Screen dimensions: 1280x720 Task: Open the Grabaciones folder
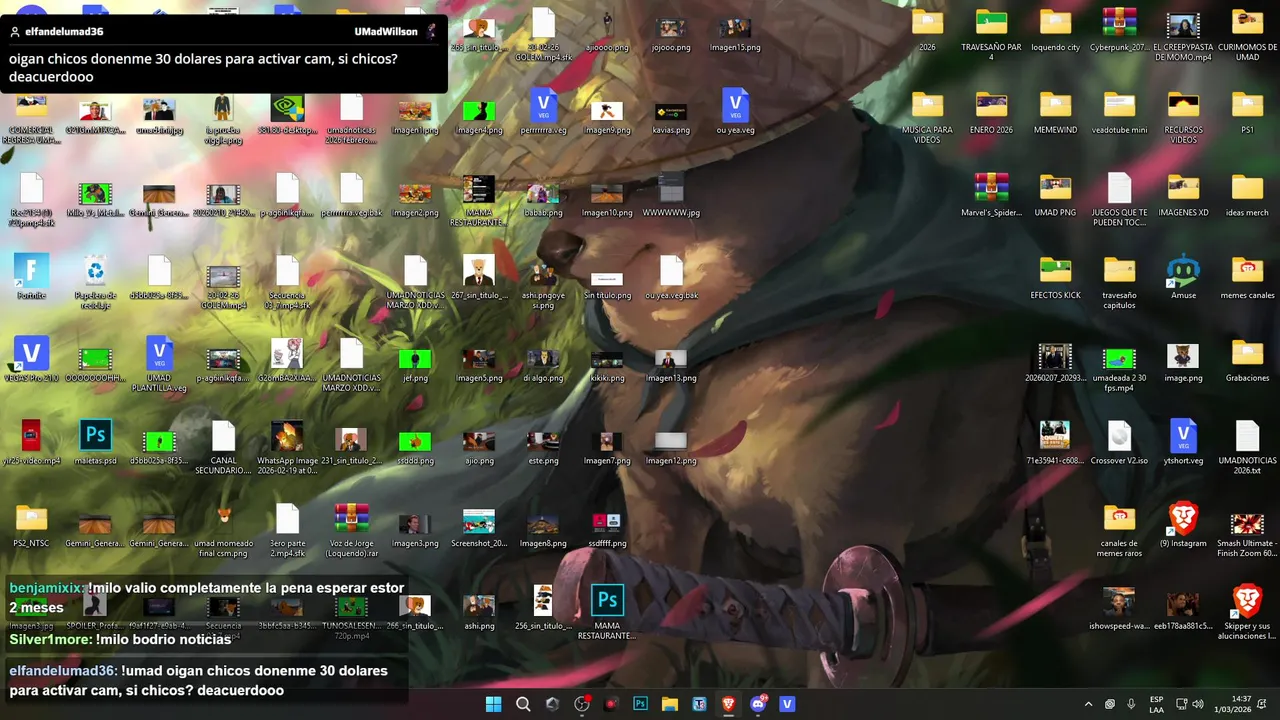(1247, 360)
